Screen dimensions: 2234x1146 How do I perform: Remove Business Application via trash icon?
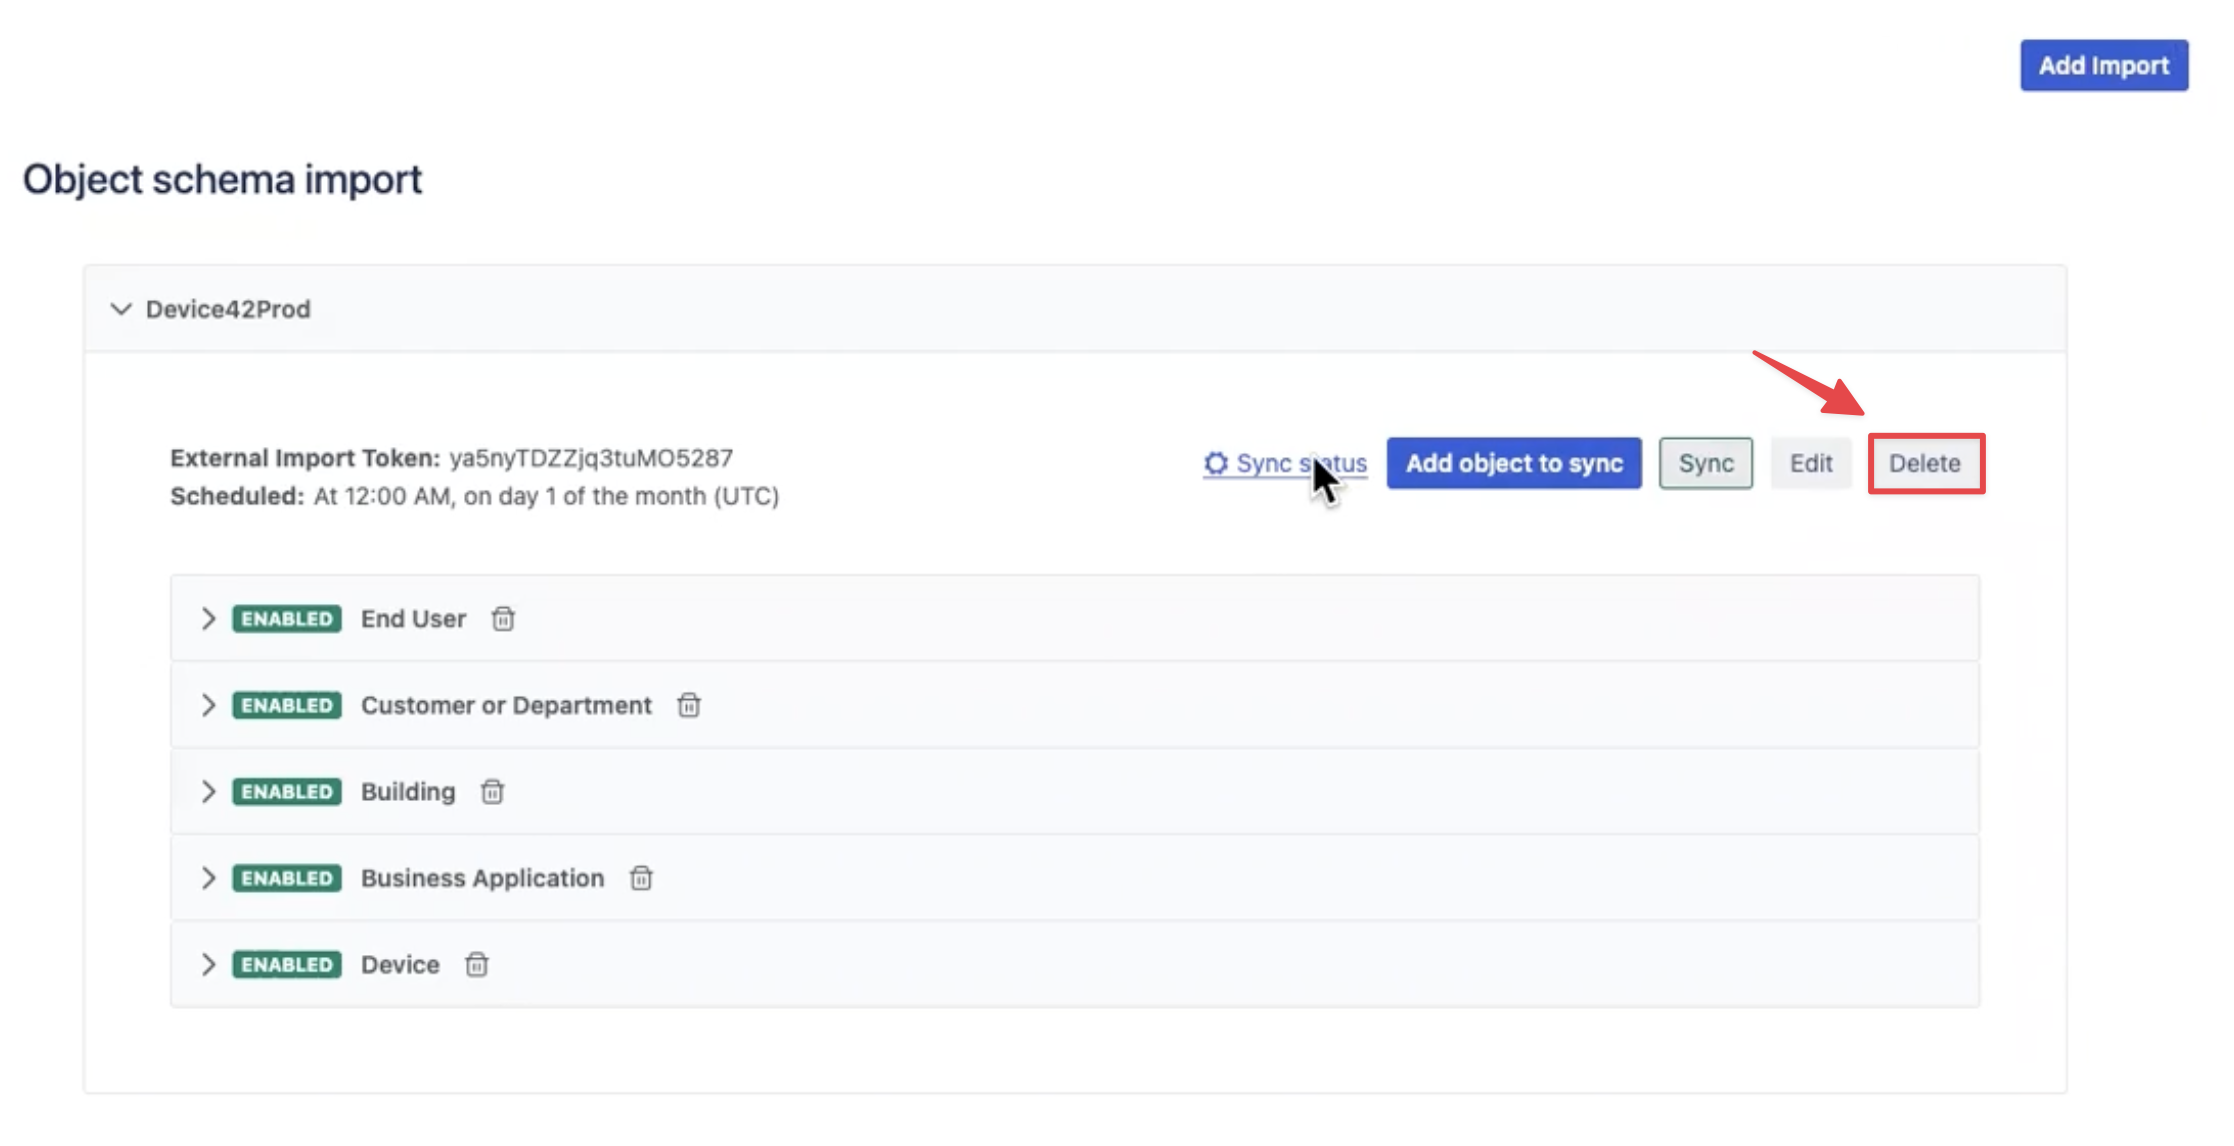pyautogui.click(x=641, y=878)
